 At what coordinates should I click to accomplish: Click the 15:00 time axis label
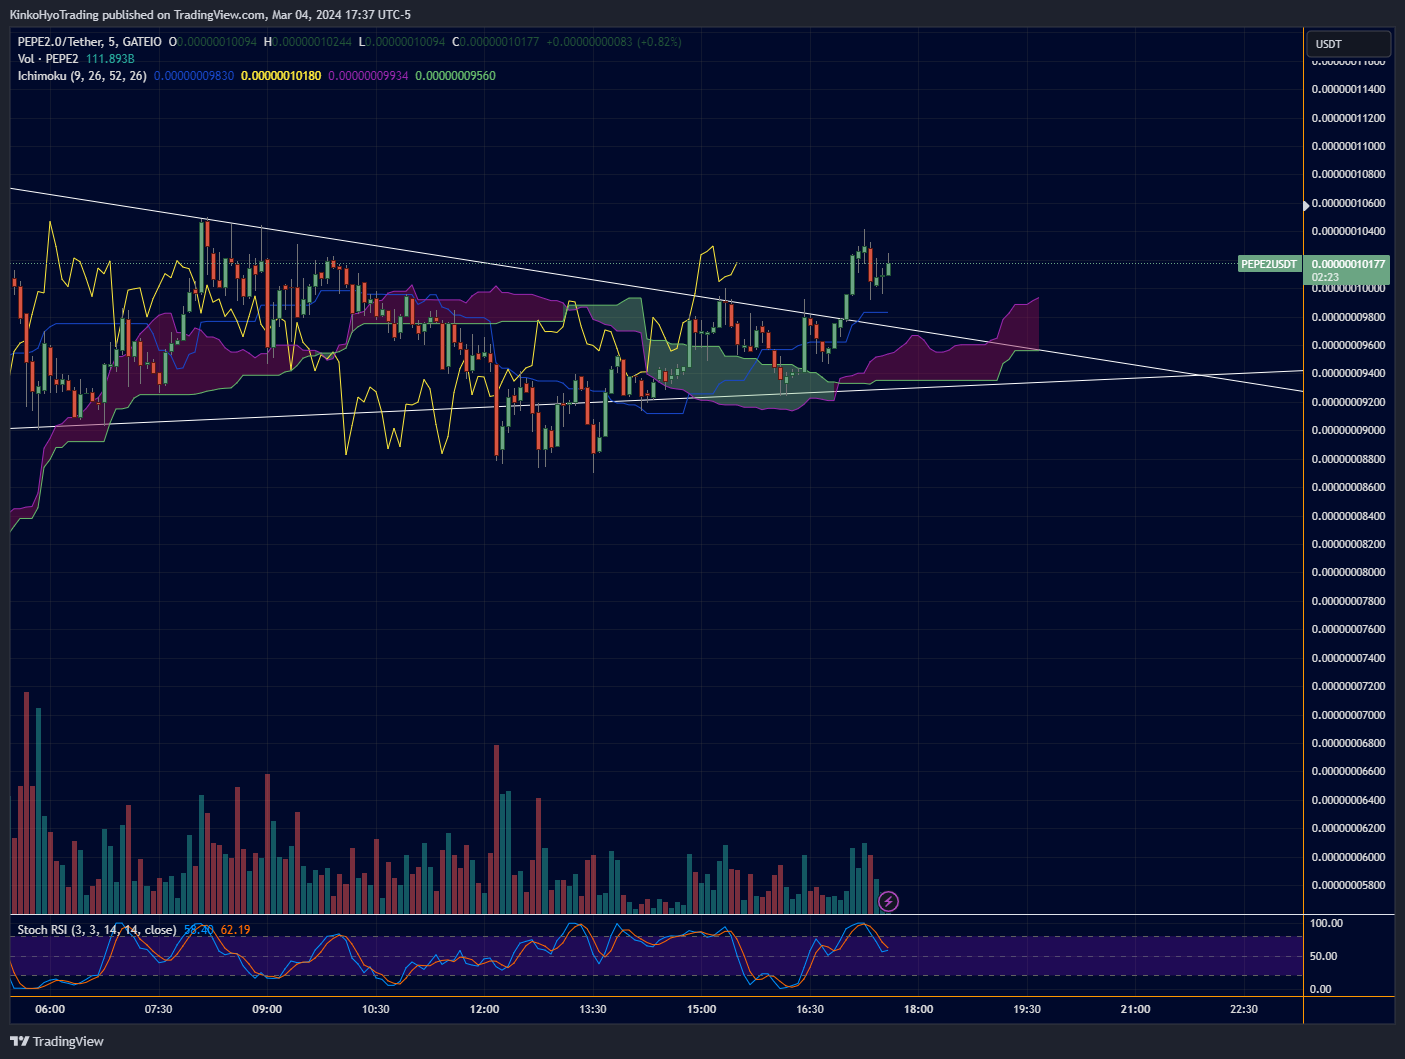pyautogui.click(x=701, y=1009)
